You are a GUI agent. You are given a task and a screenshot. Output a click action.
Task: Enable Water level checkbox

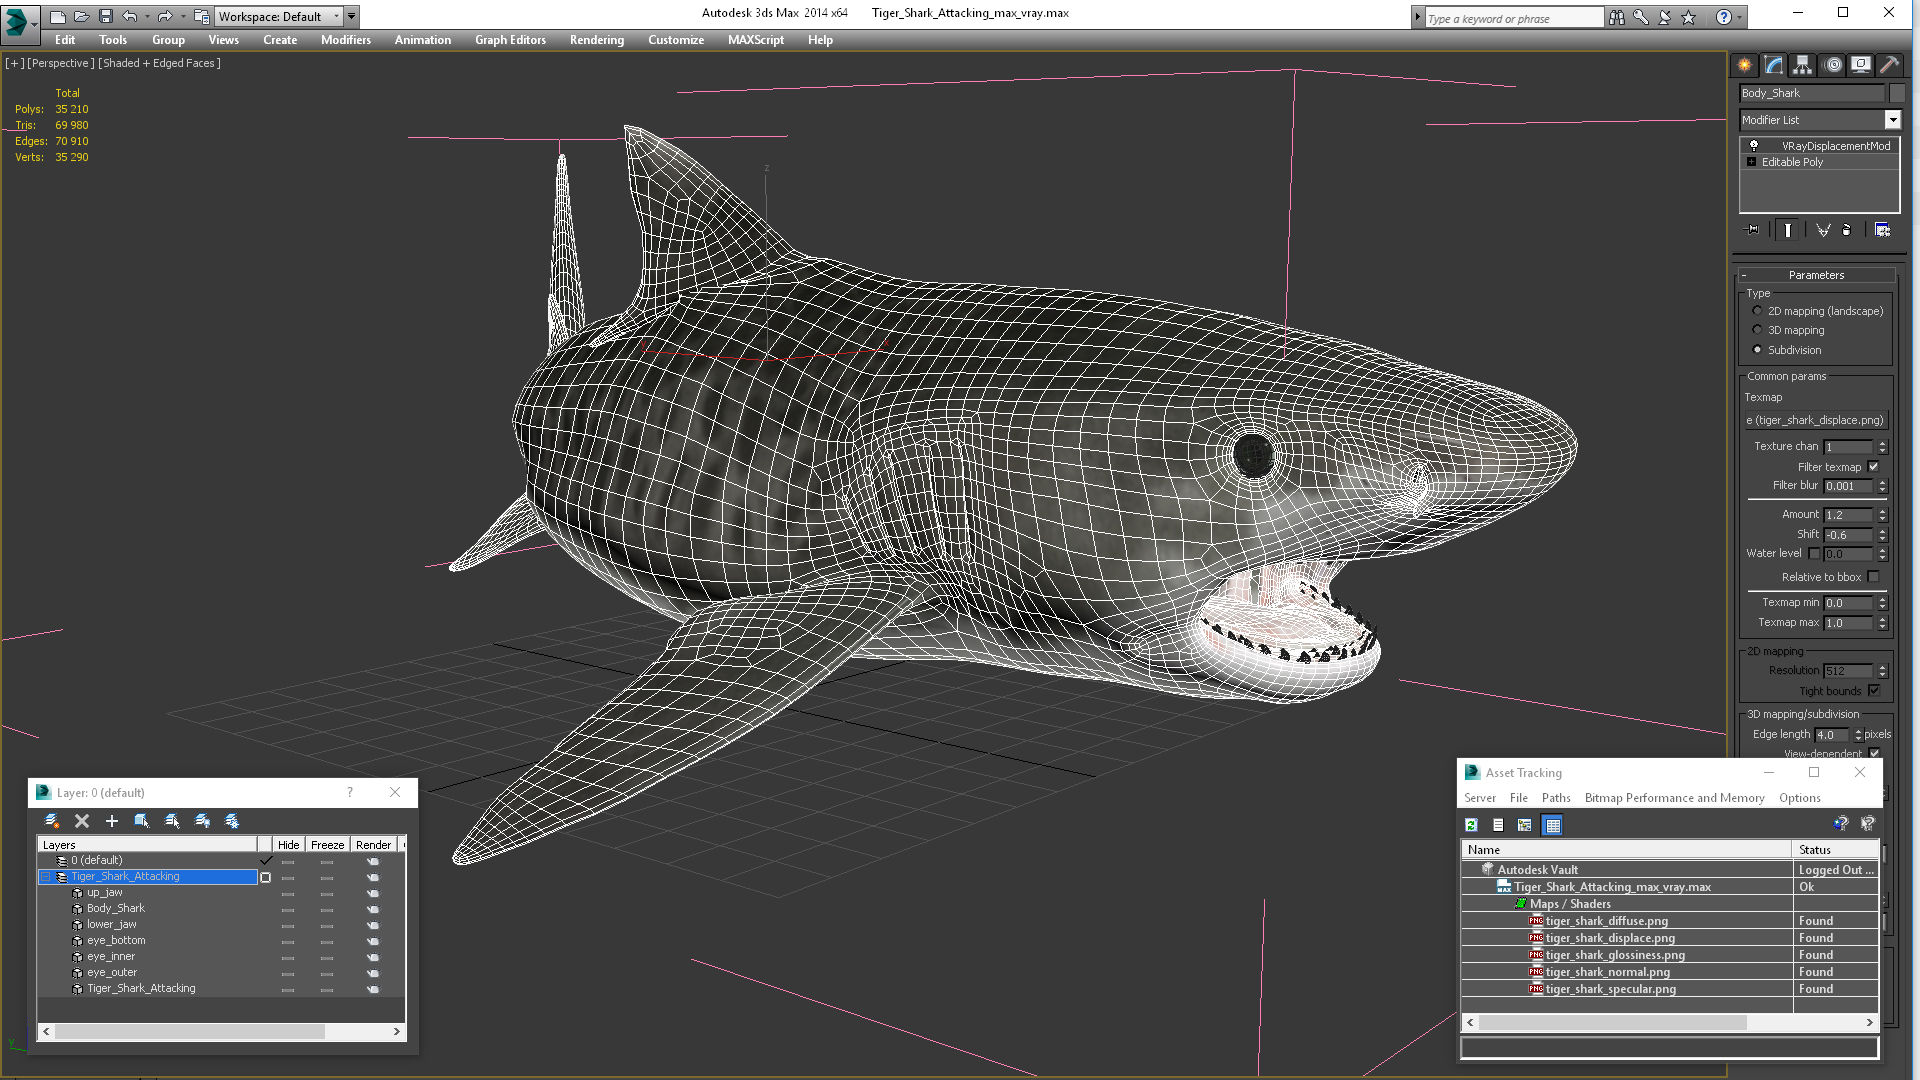tap(1814, 553)
